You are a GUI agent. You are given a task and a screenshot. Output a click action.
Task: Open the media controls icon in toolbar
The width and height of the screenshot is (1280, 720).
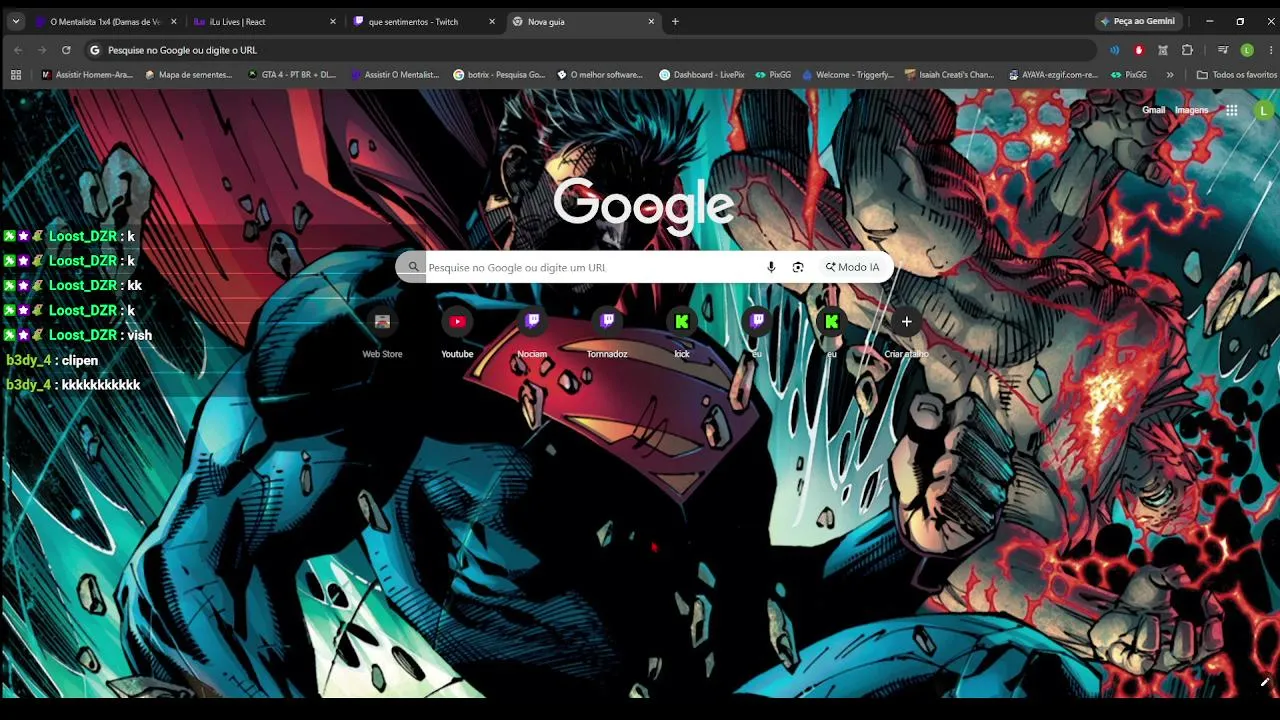(x=1223, y=50)
